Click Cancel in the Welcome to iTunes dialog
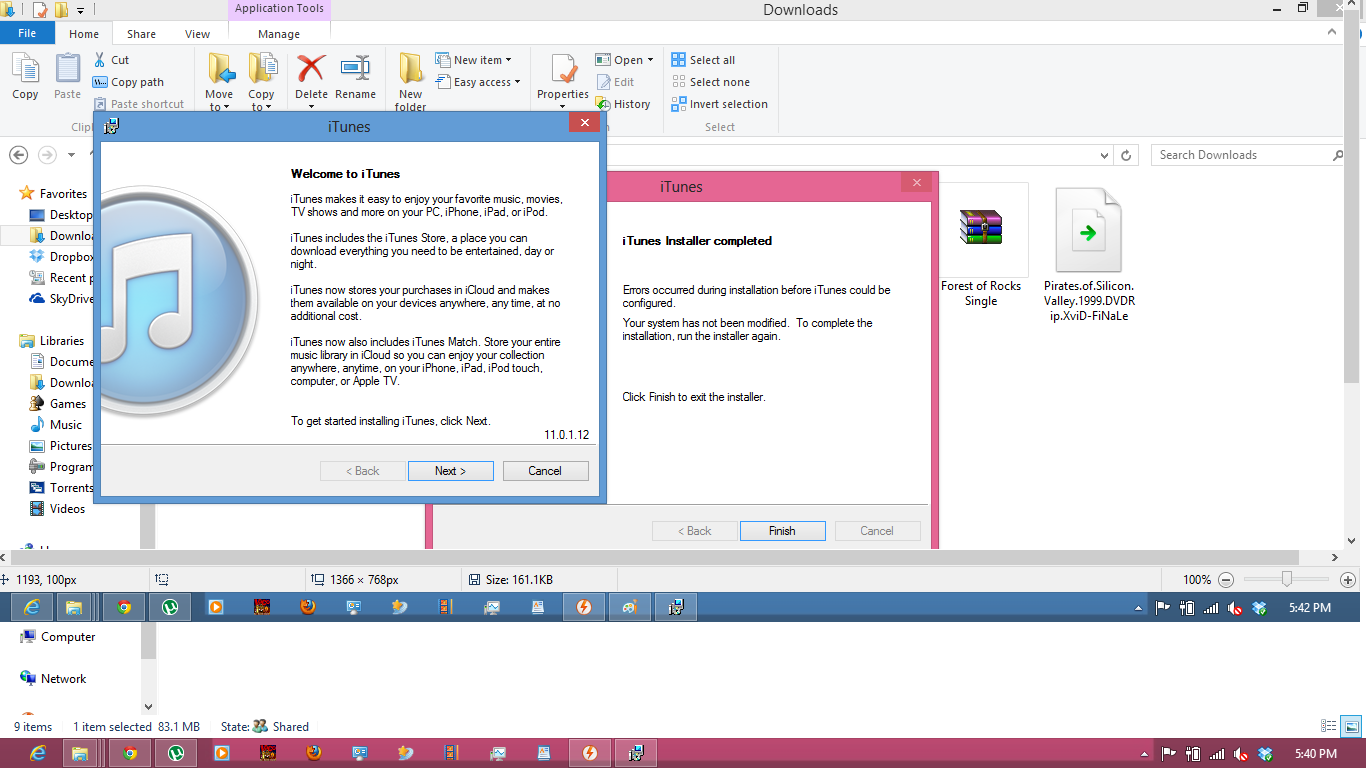1366x768 pixels. tap(545, 471)
